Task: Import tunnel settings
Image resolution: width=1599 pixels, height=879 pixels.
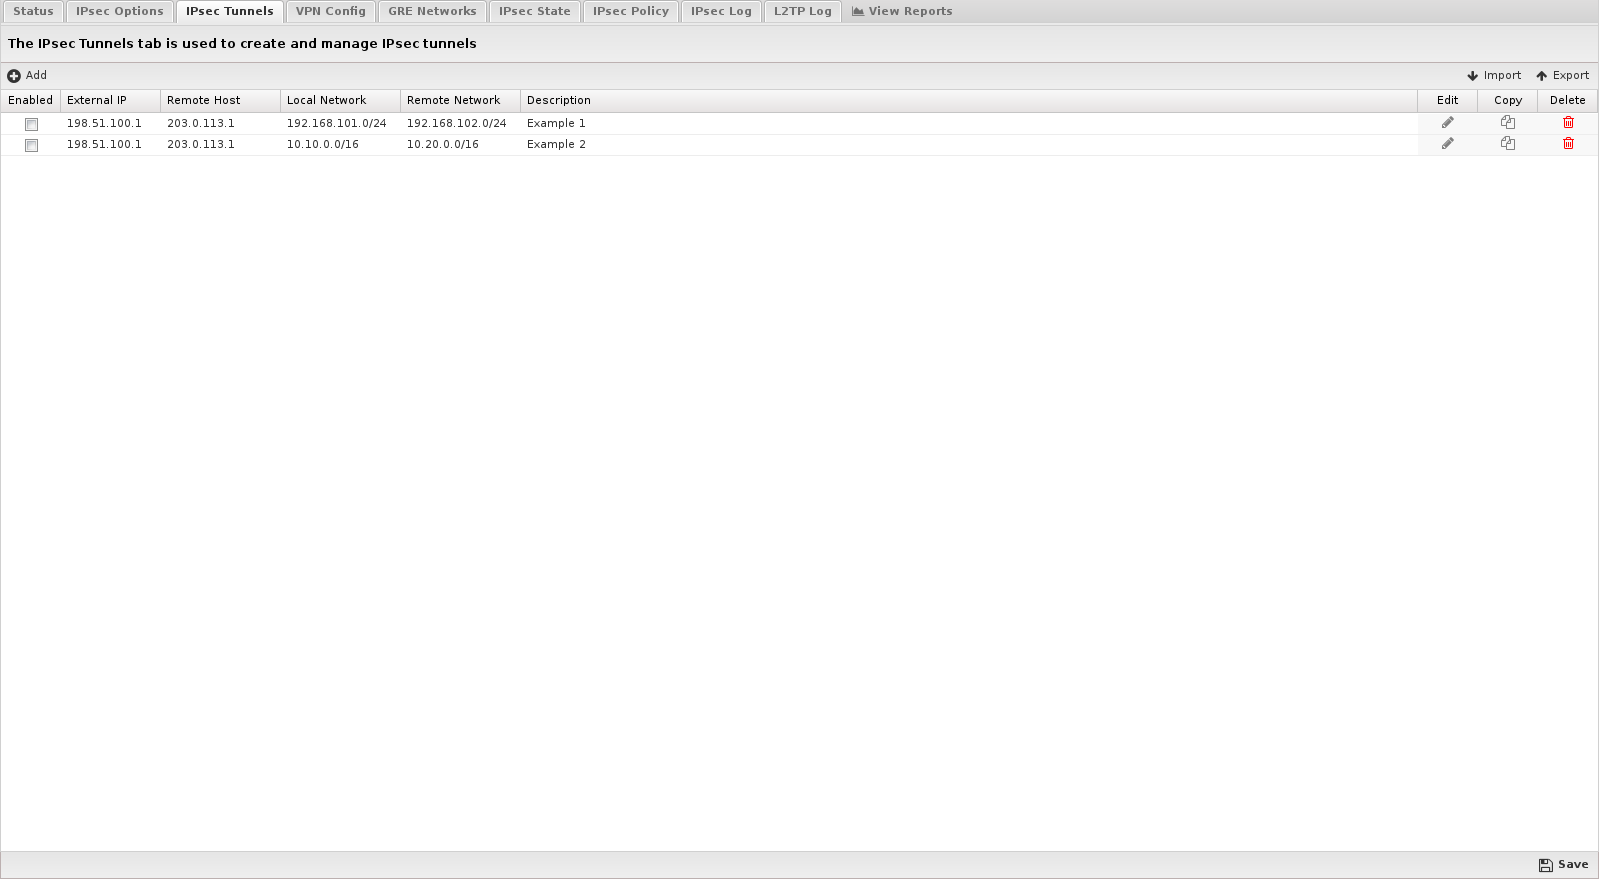Action: coord(1494,76)
